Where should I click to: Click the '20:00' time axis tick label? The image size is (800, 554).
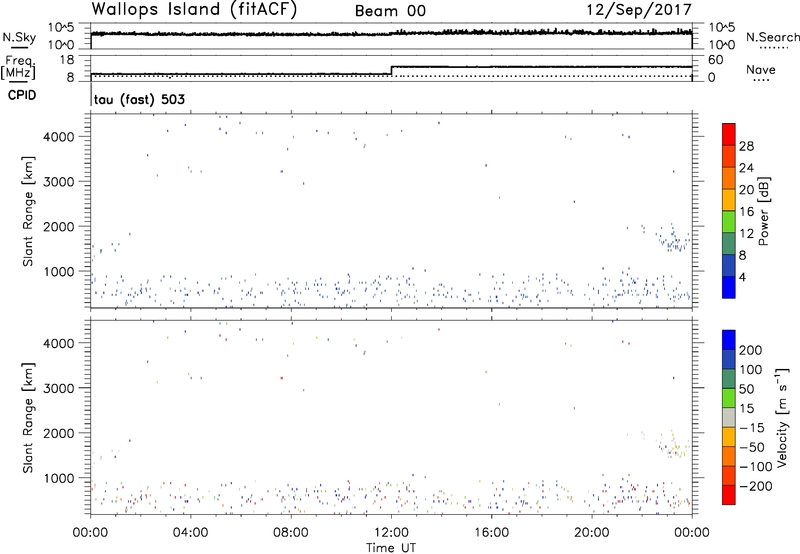click(x=592, y=533)
